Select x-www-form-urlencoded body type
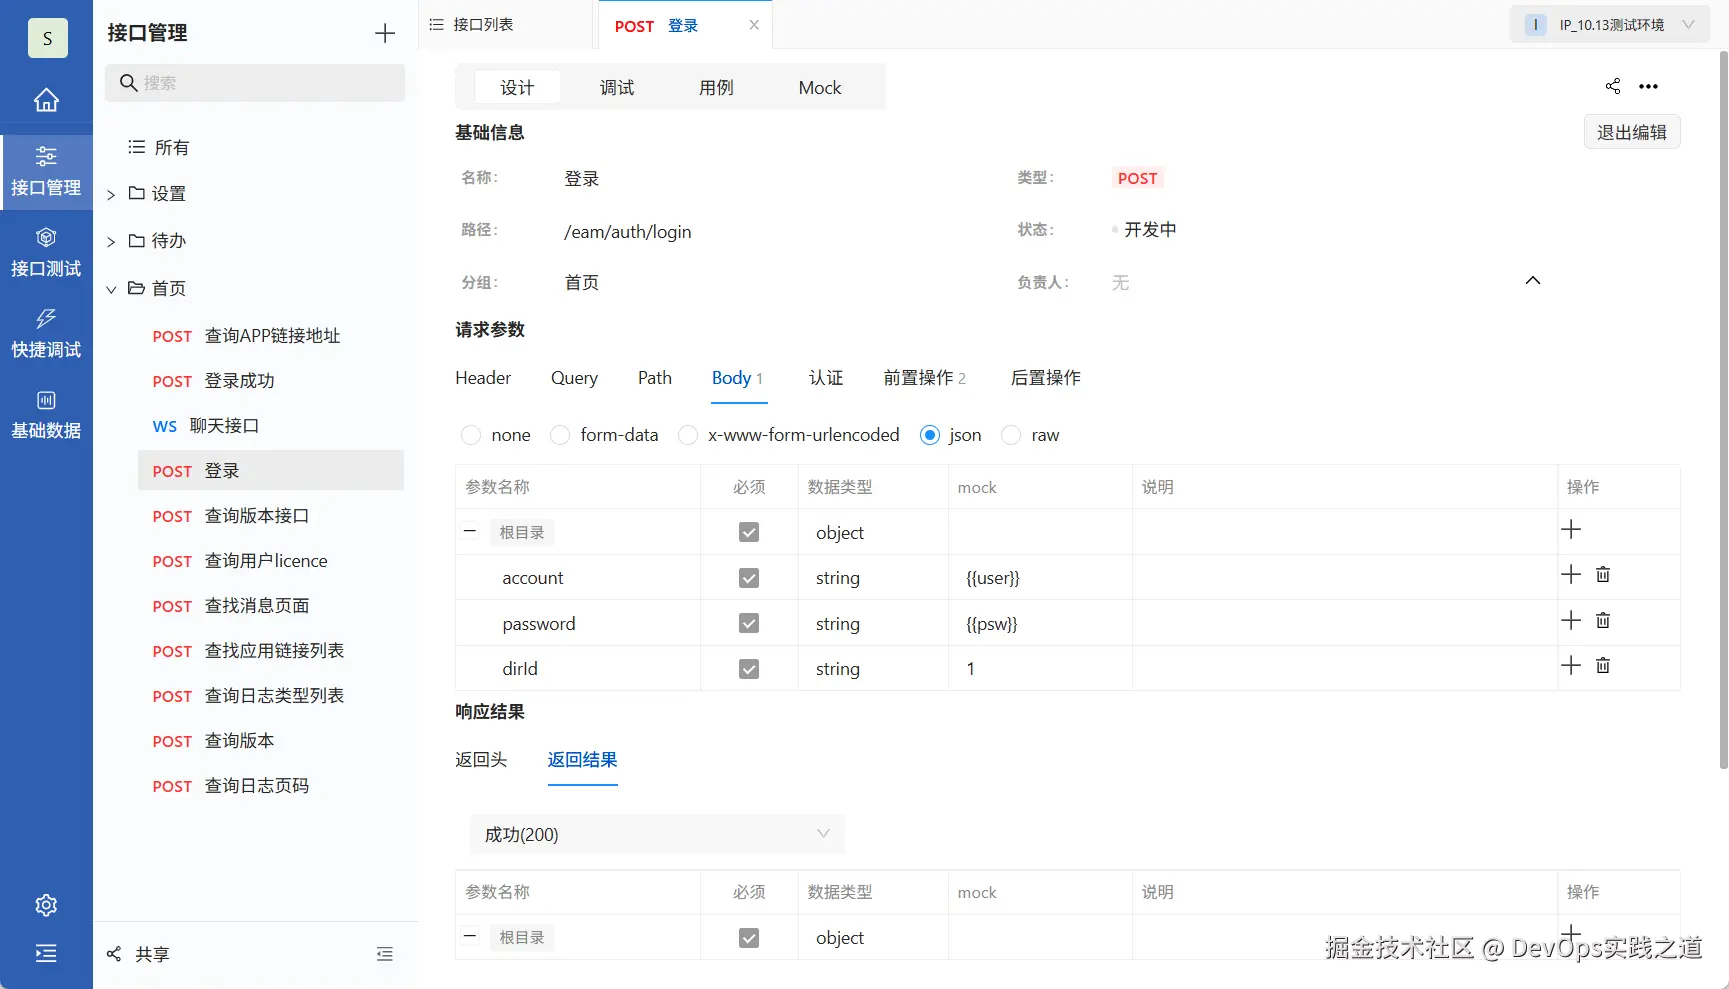 coord(688,435)
